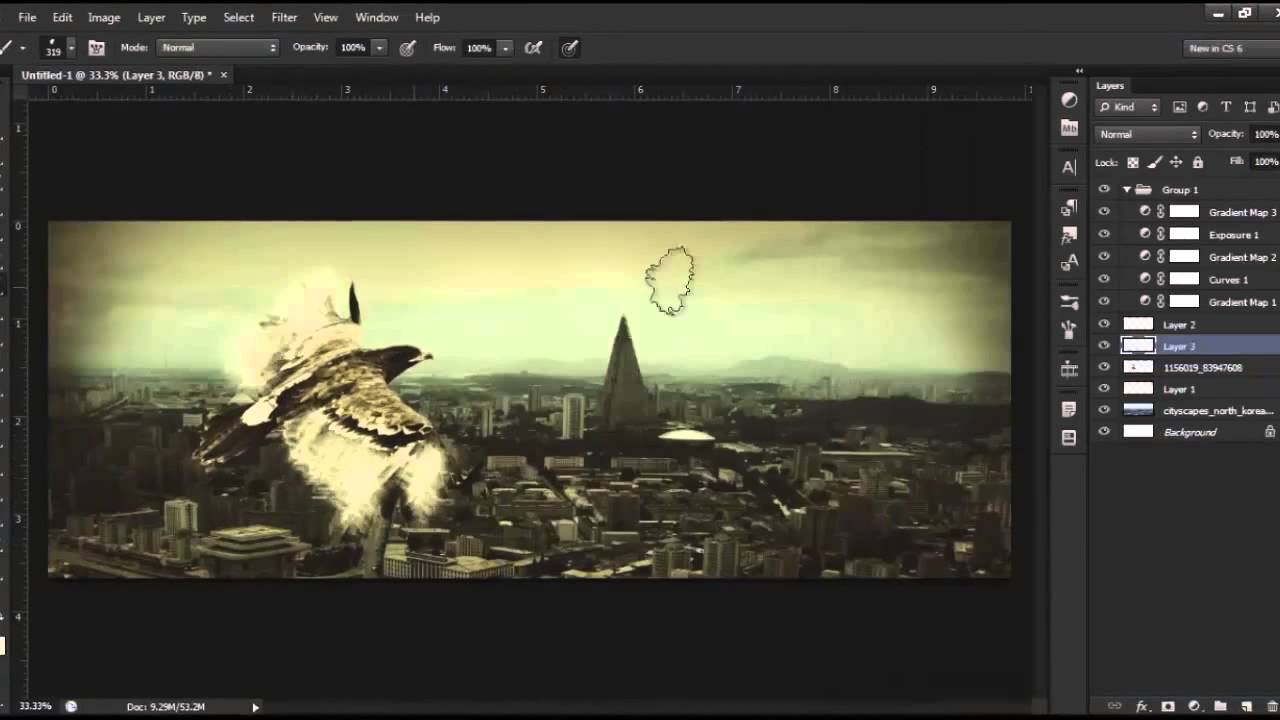This screenshot has height=720, width=1280.
Task: Collapse the panel dock double-arrow
Action: pyautogui.click(x=1079, y=71)
